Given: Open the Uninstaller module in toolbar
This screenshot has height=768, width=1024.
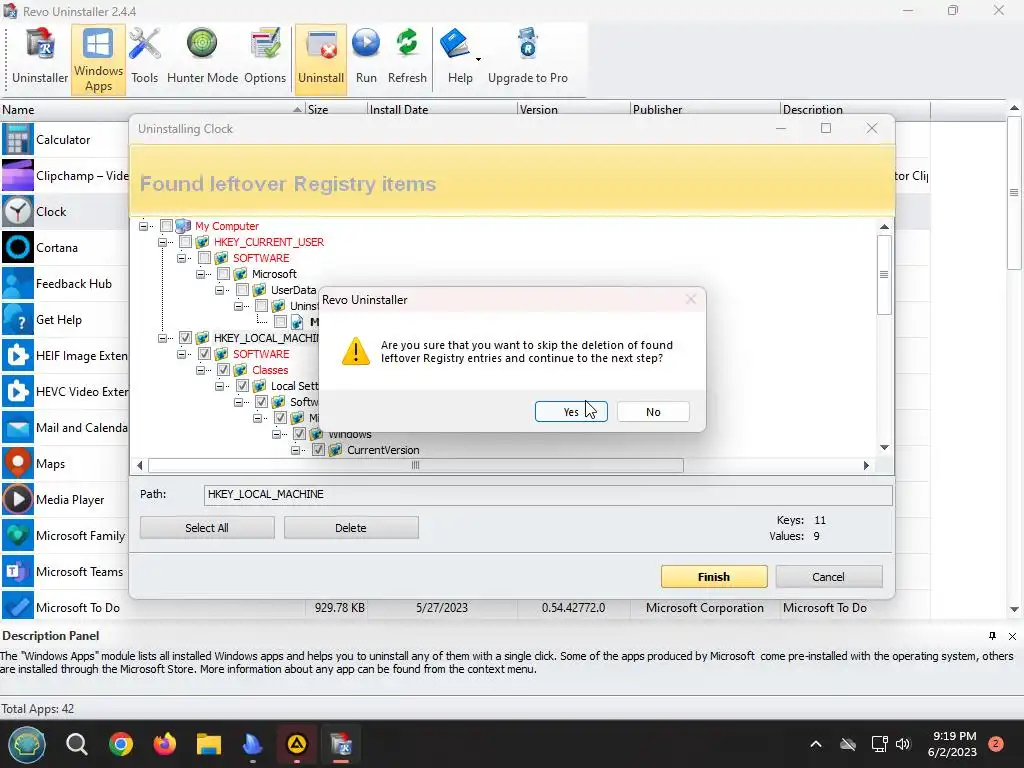Looking at the screenshot, I should 40,57.
